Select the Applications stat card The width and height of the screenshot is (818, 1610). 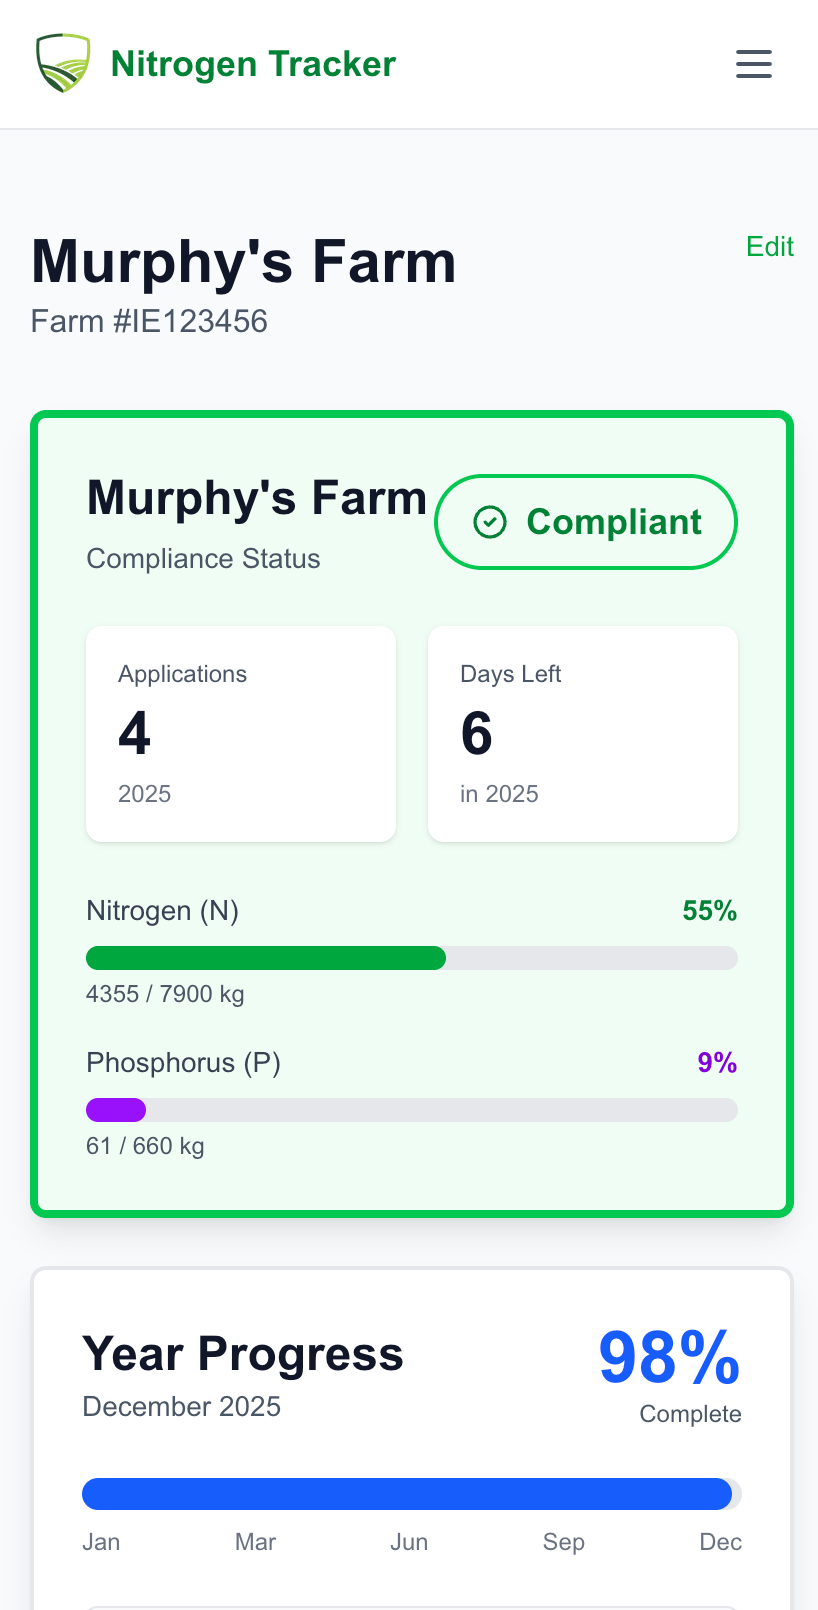point(241,733)
